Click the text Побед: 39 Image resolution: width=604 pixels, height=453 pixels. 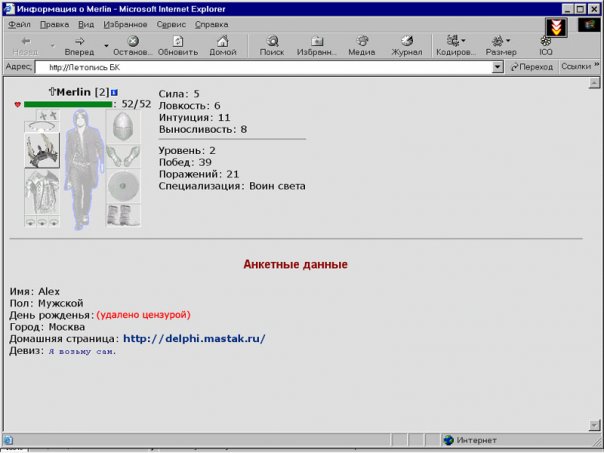tap(185, 162)
